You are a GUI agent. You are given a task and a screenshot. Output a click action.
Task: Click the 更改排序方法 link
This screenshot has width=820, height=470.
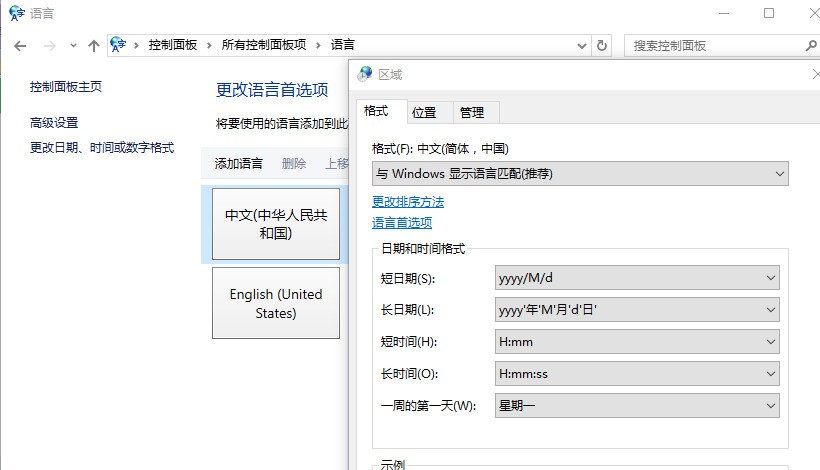(x=408, y=201)
